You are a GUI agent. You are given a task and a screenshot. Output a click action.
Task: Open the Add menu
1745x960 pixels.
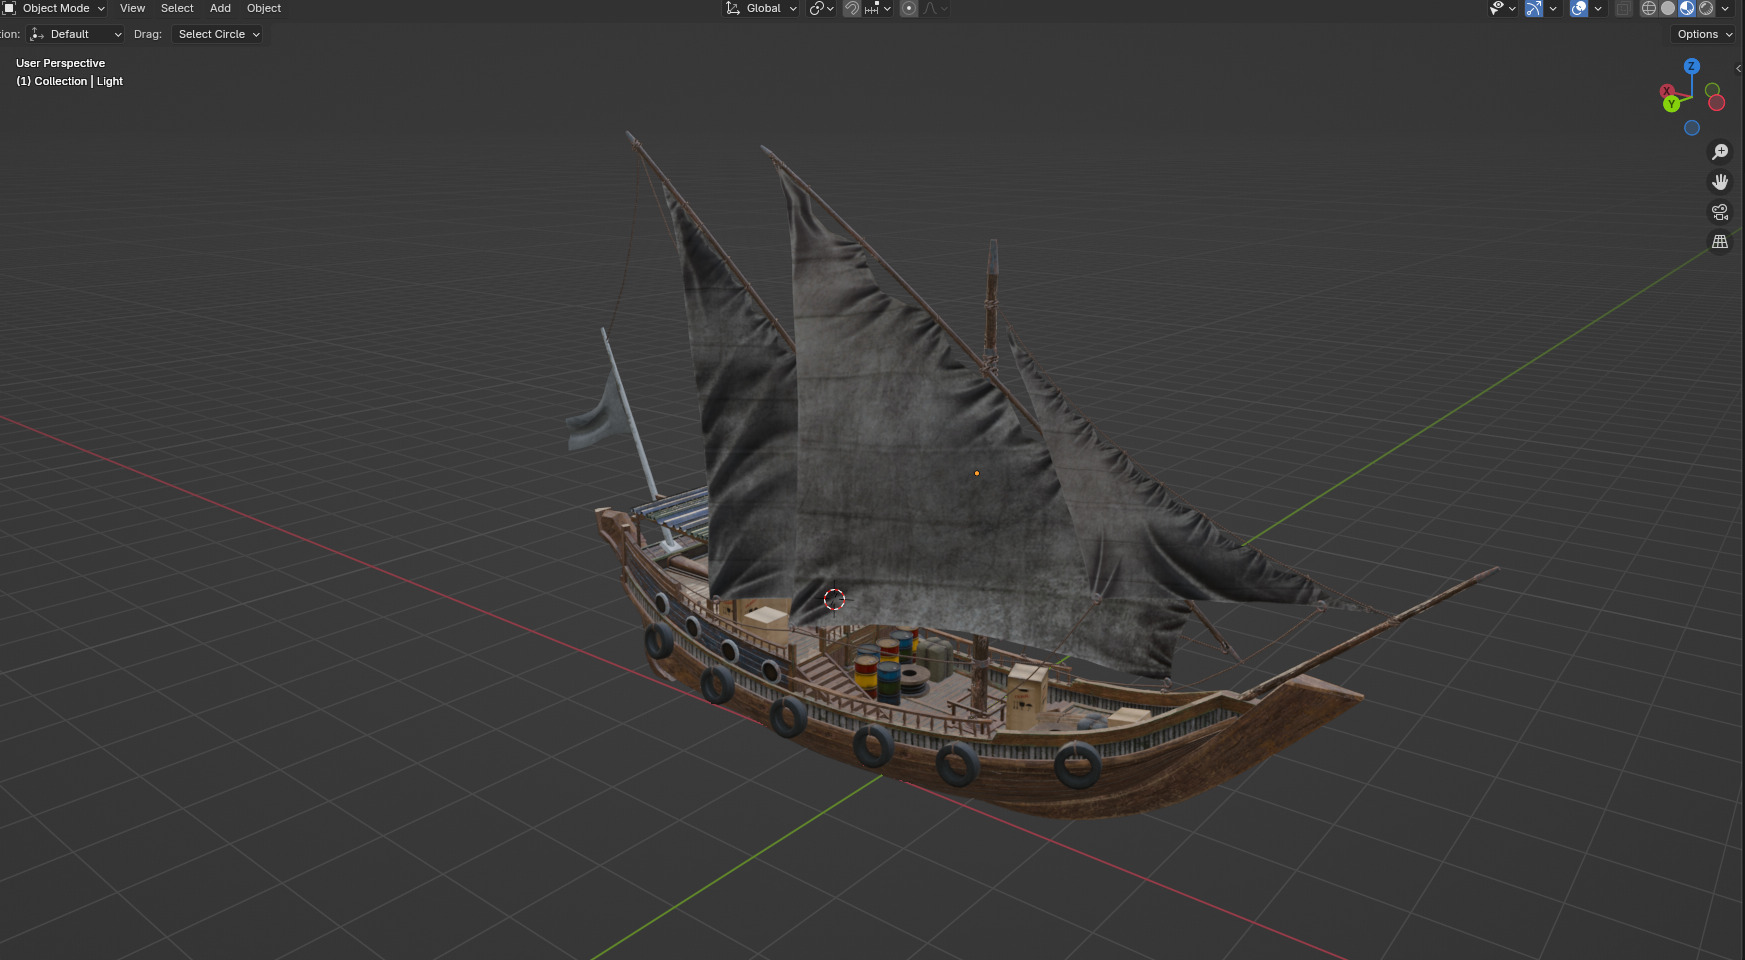[220, 8]
